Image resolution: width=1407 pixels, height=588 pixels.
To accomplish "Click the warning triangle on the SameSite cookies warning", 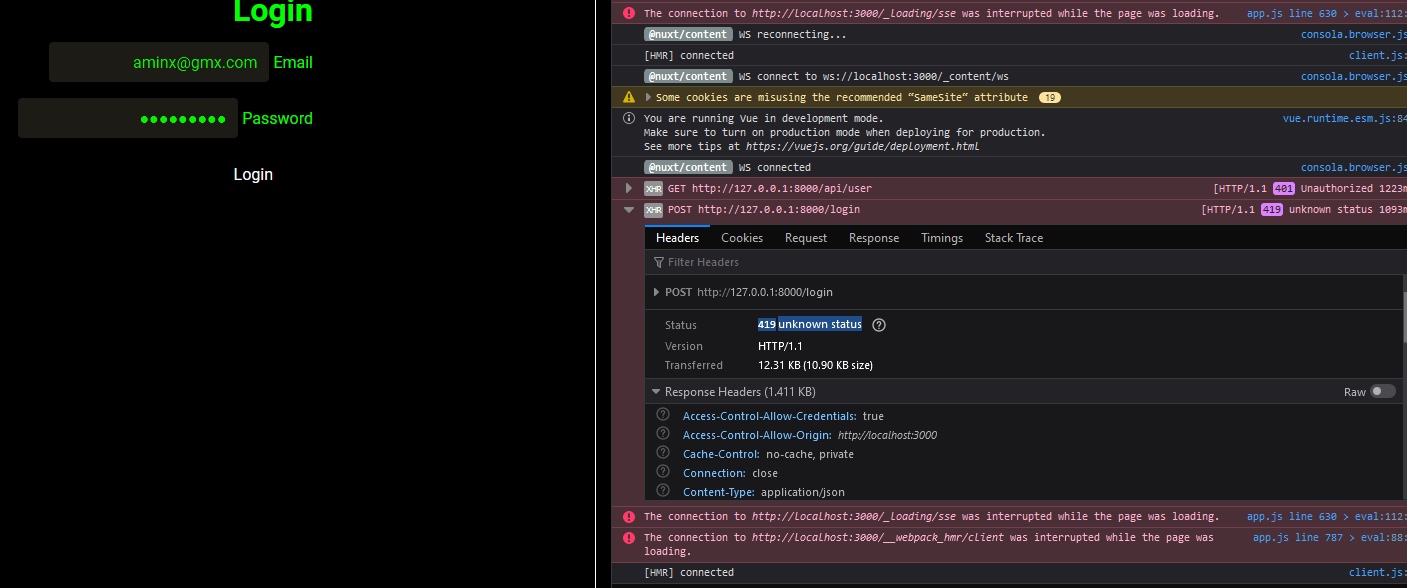I will 628,97.
